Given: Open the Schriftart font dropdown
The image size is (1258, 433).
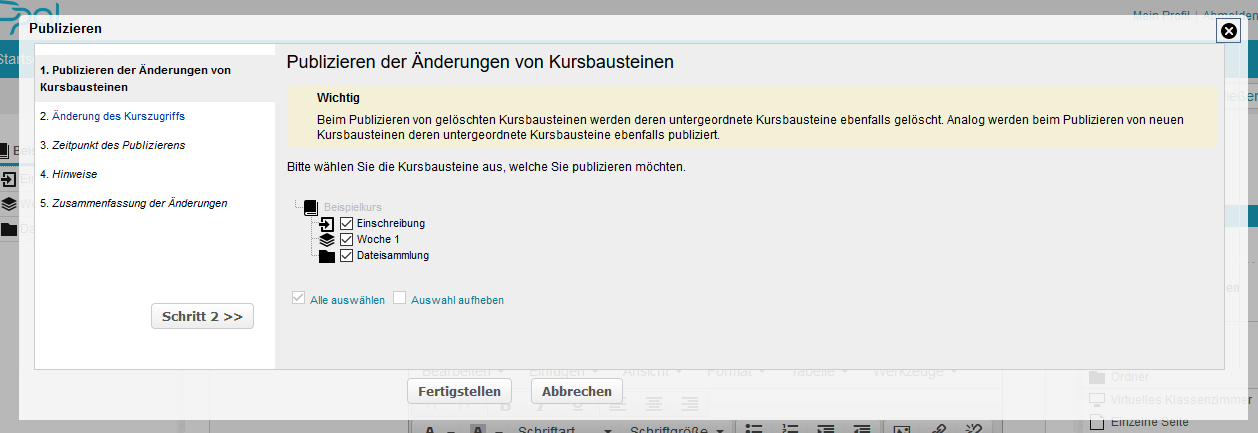Looking at the screenshot, I should [564, 429].
